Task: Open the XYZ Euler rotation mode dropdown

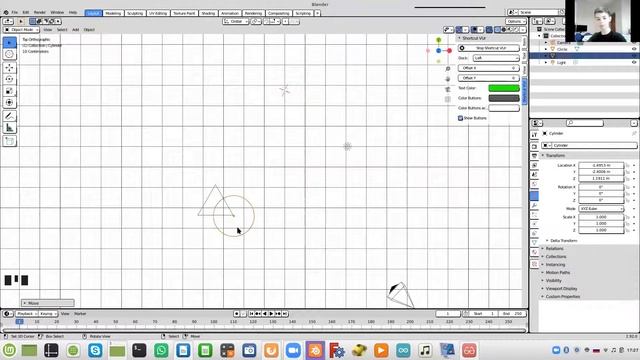Action: click(602, 209)
